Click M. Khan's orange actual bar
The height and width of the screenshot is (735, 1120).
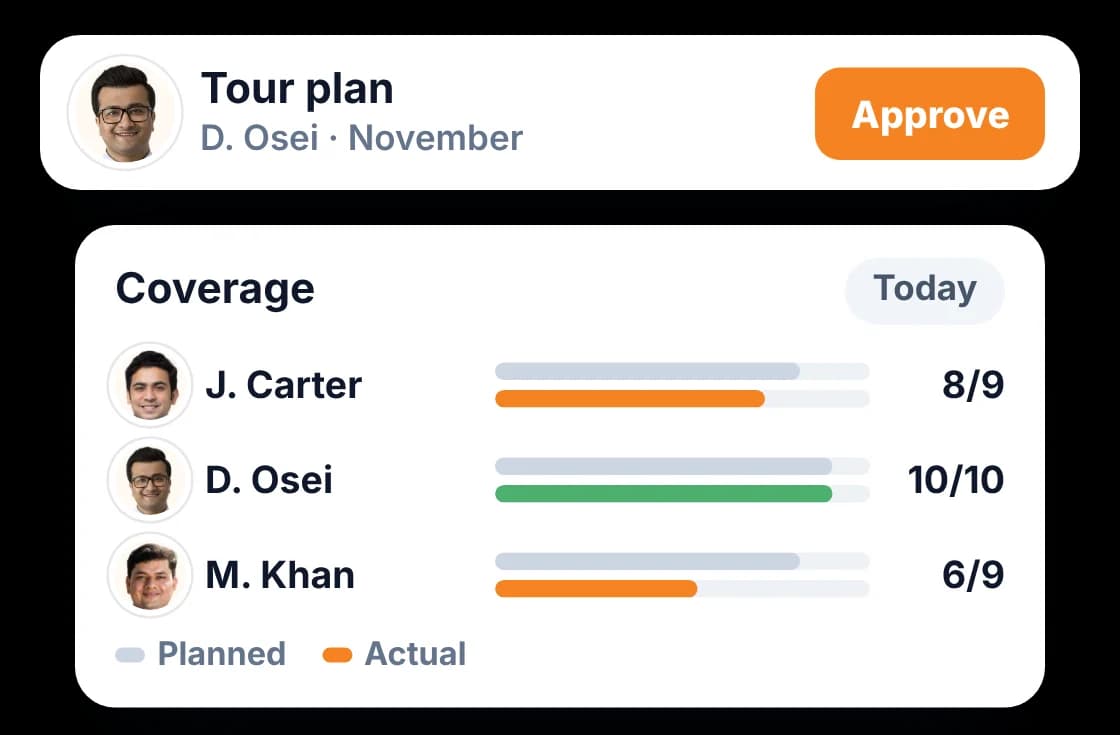[x=596, y=589]
